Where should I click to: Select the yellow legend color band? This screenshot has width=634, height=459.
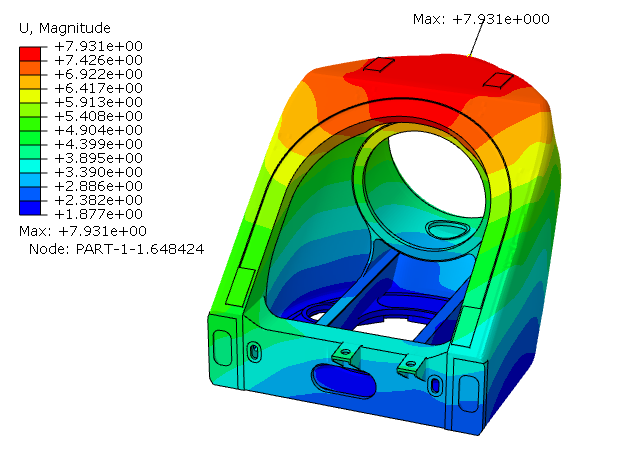[x=30, y=96]
